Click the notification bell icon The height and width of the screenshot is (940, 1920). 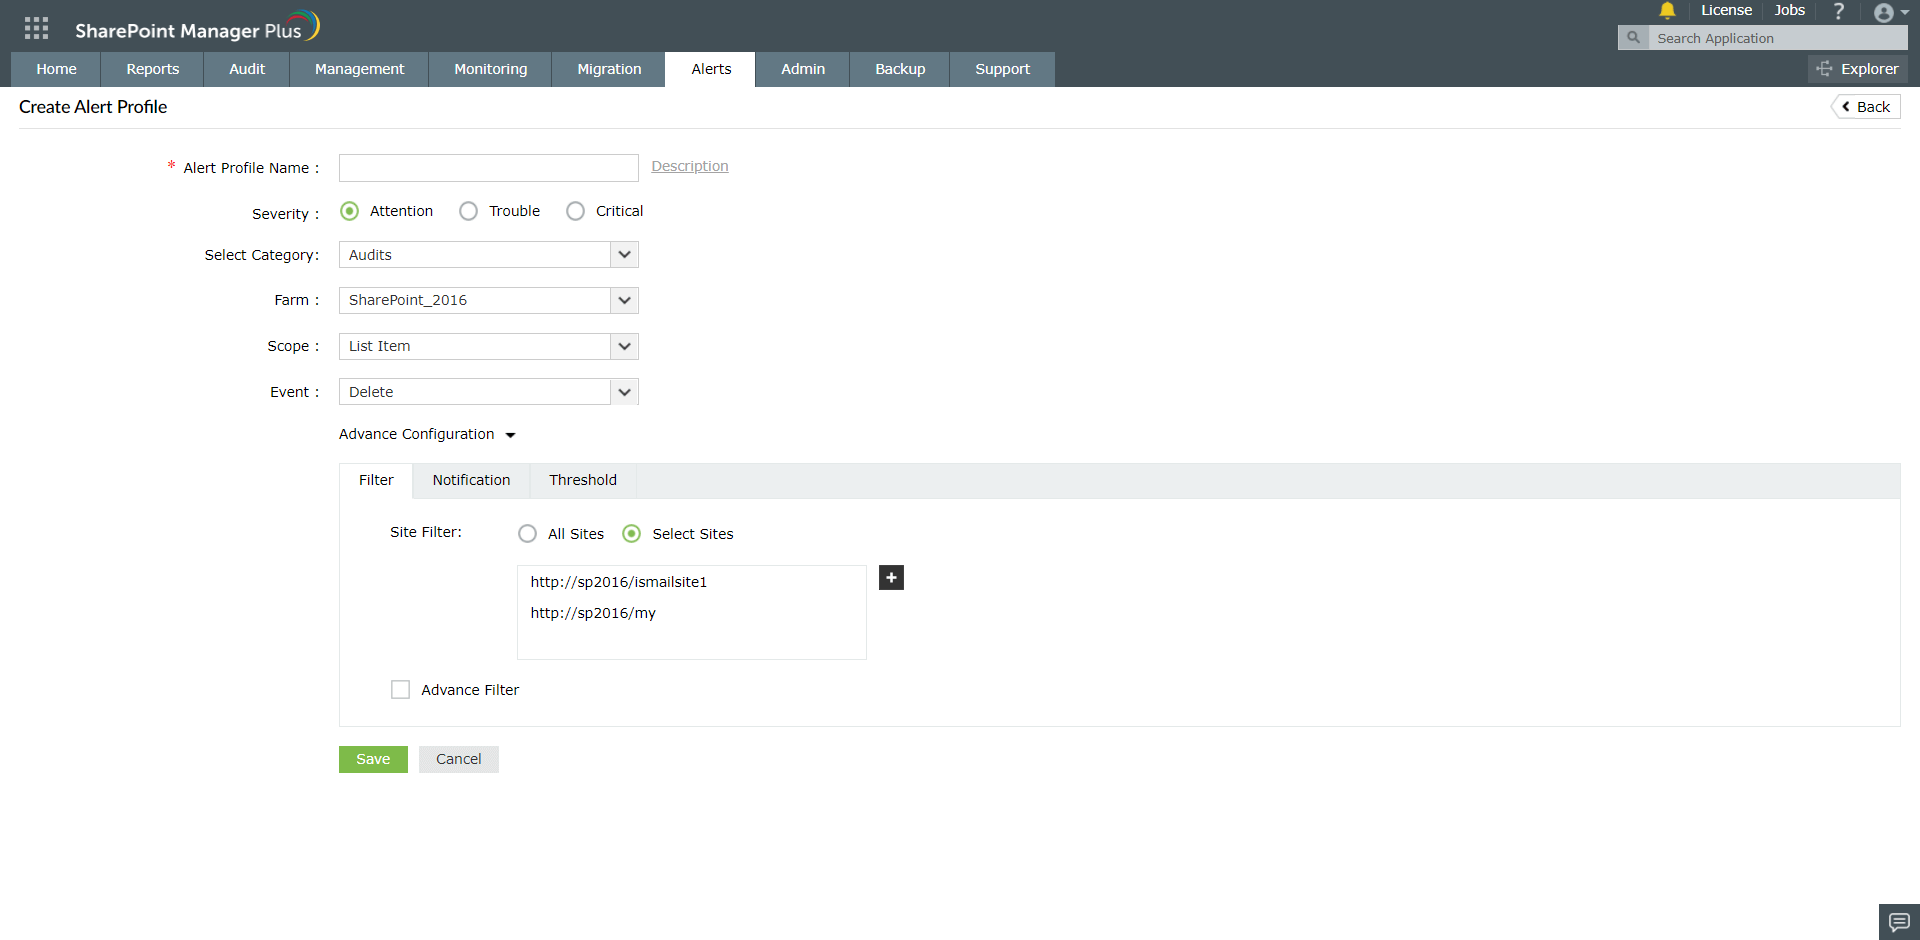pyautogui.click(x=1667, y=11)
